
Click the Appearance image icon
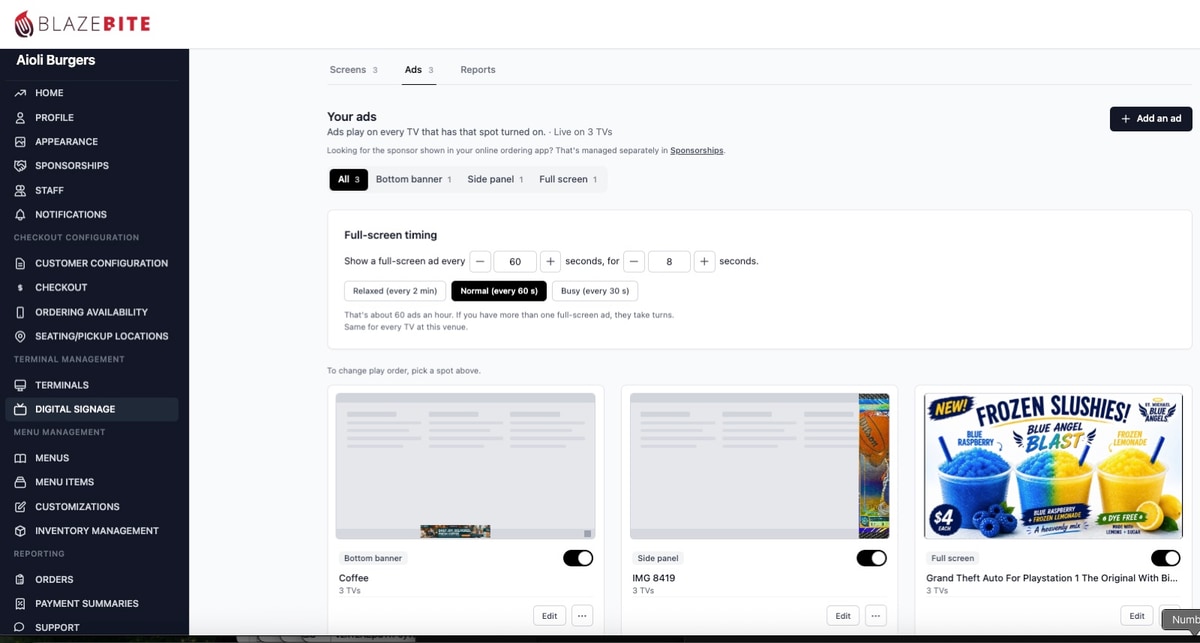(x=20, y=142)
